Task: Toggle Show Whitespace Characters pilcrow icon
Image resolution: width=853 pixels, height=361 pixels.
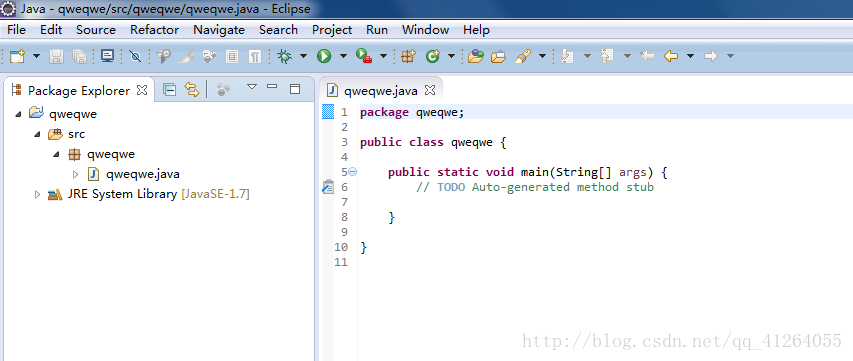Action: [255, 56]
